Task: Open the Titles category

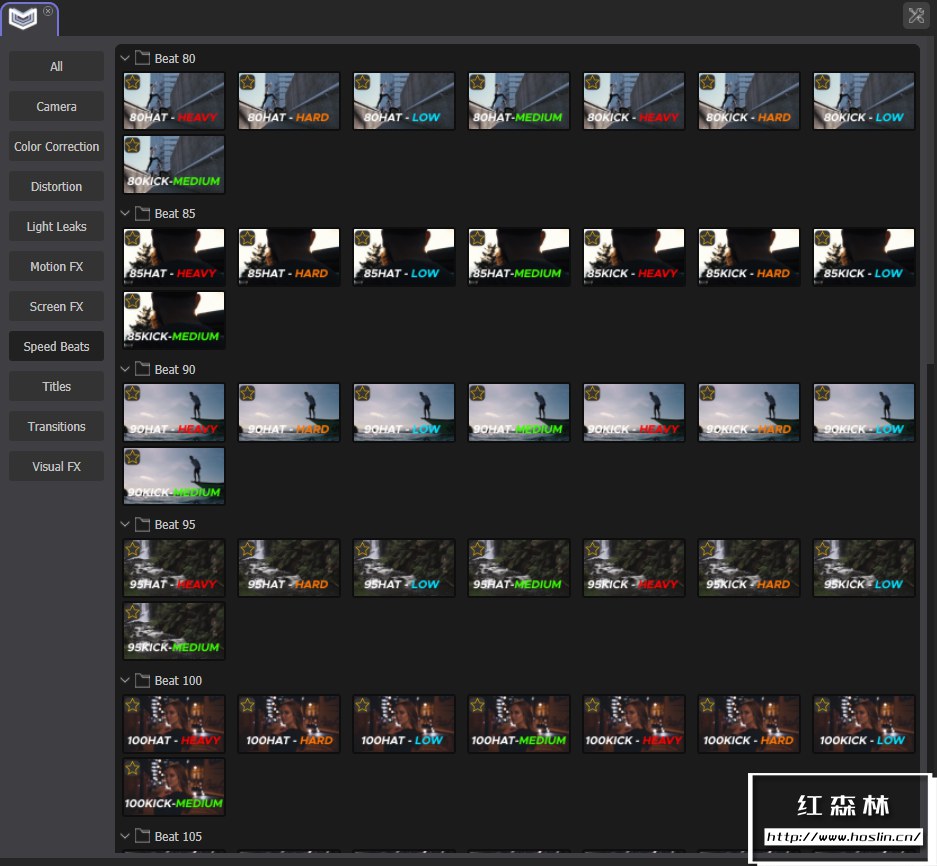Action: click(56, 387)
